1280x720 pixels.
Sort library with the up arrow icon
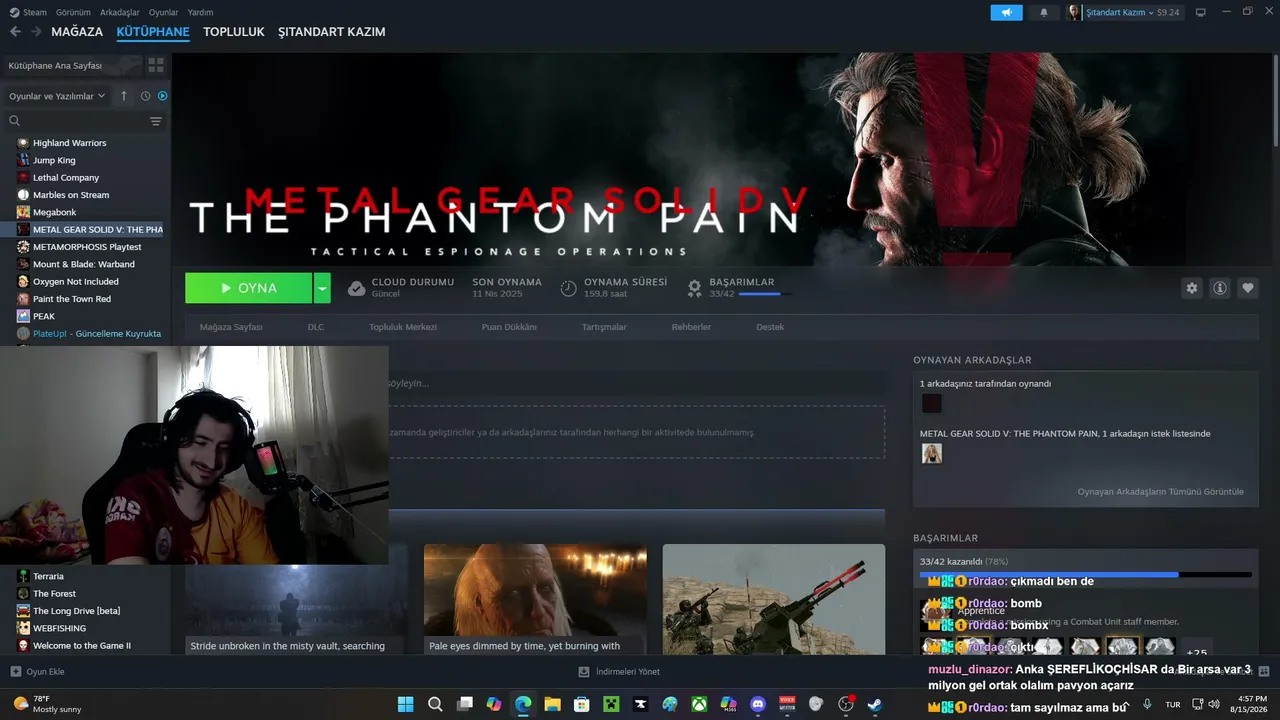pos(124,96)
